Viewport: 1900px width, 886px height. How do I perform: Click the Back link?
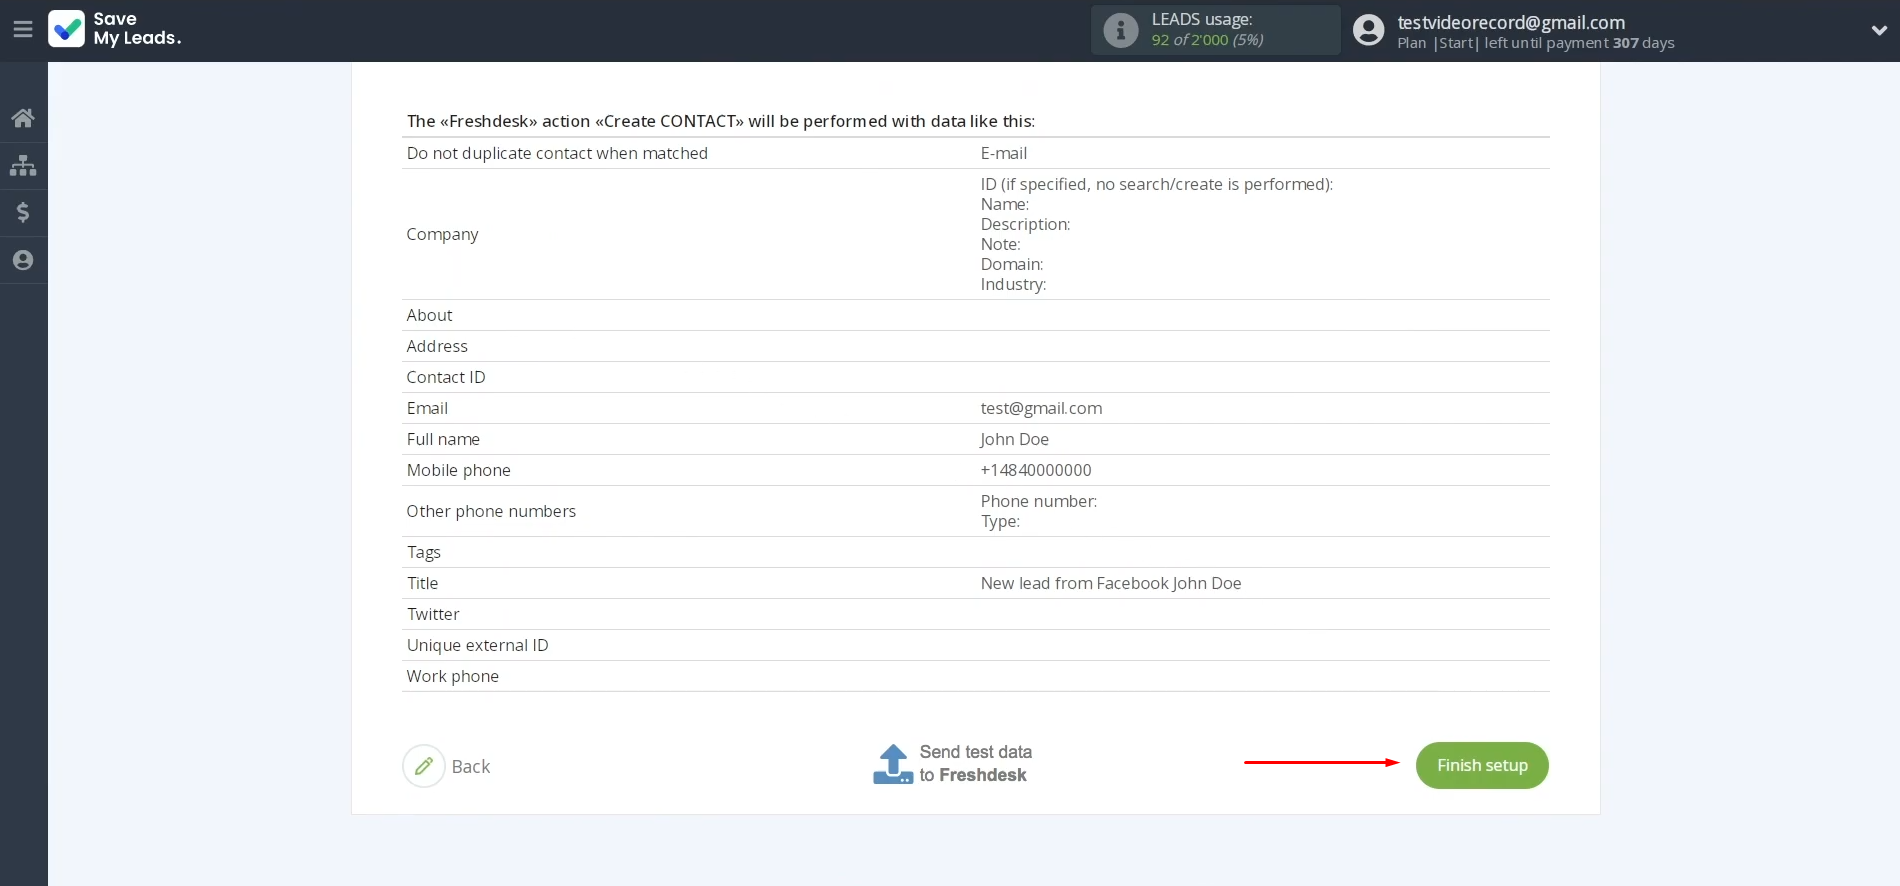[471, 767]
